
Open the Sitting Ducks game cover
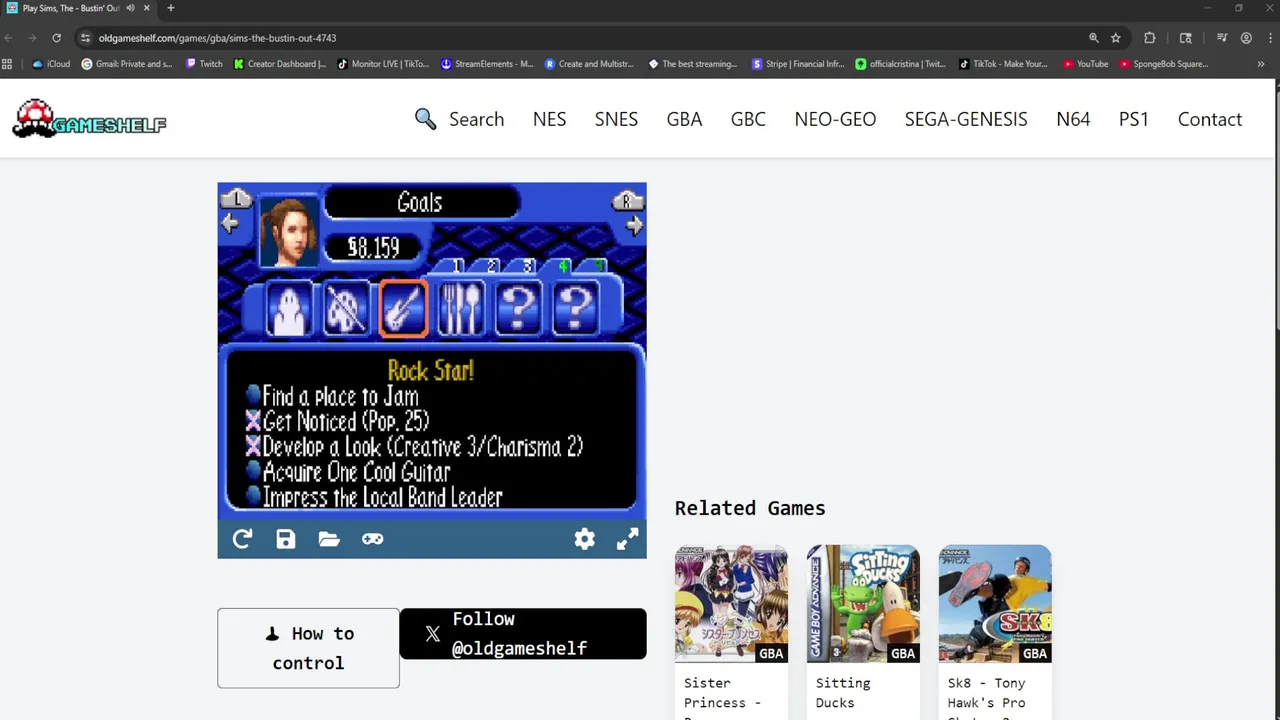click(863, 604)
